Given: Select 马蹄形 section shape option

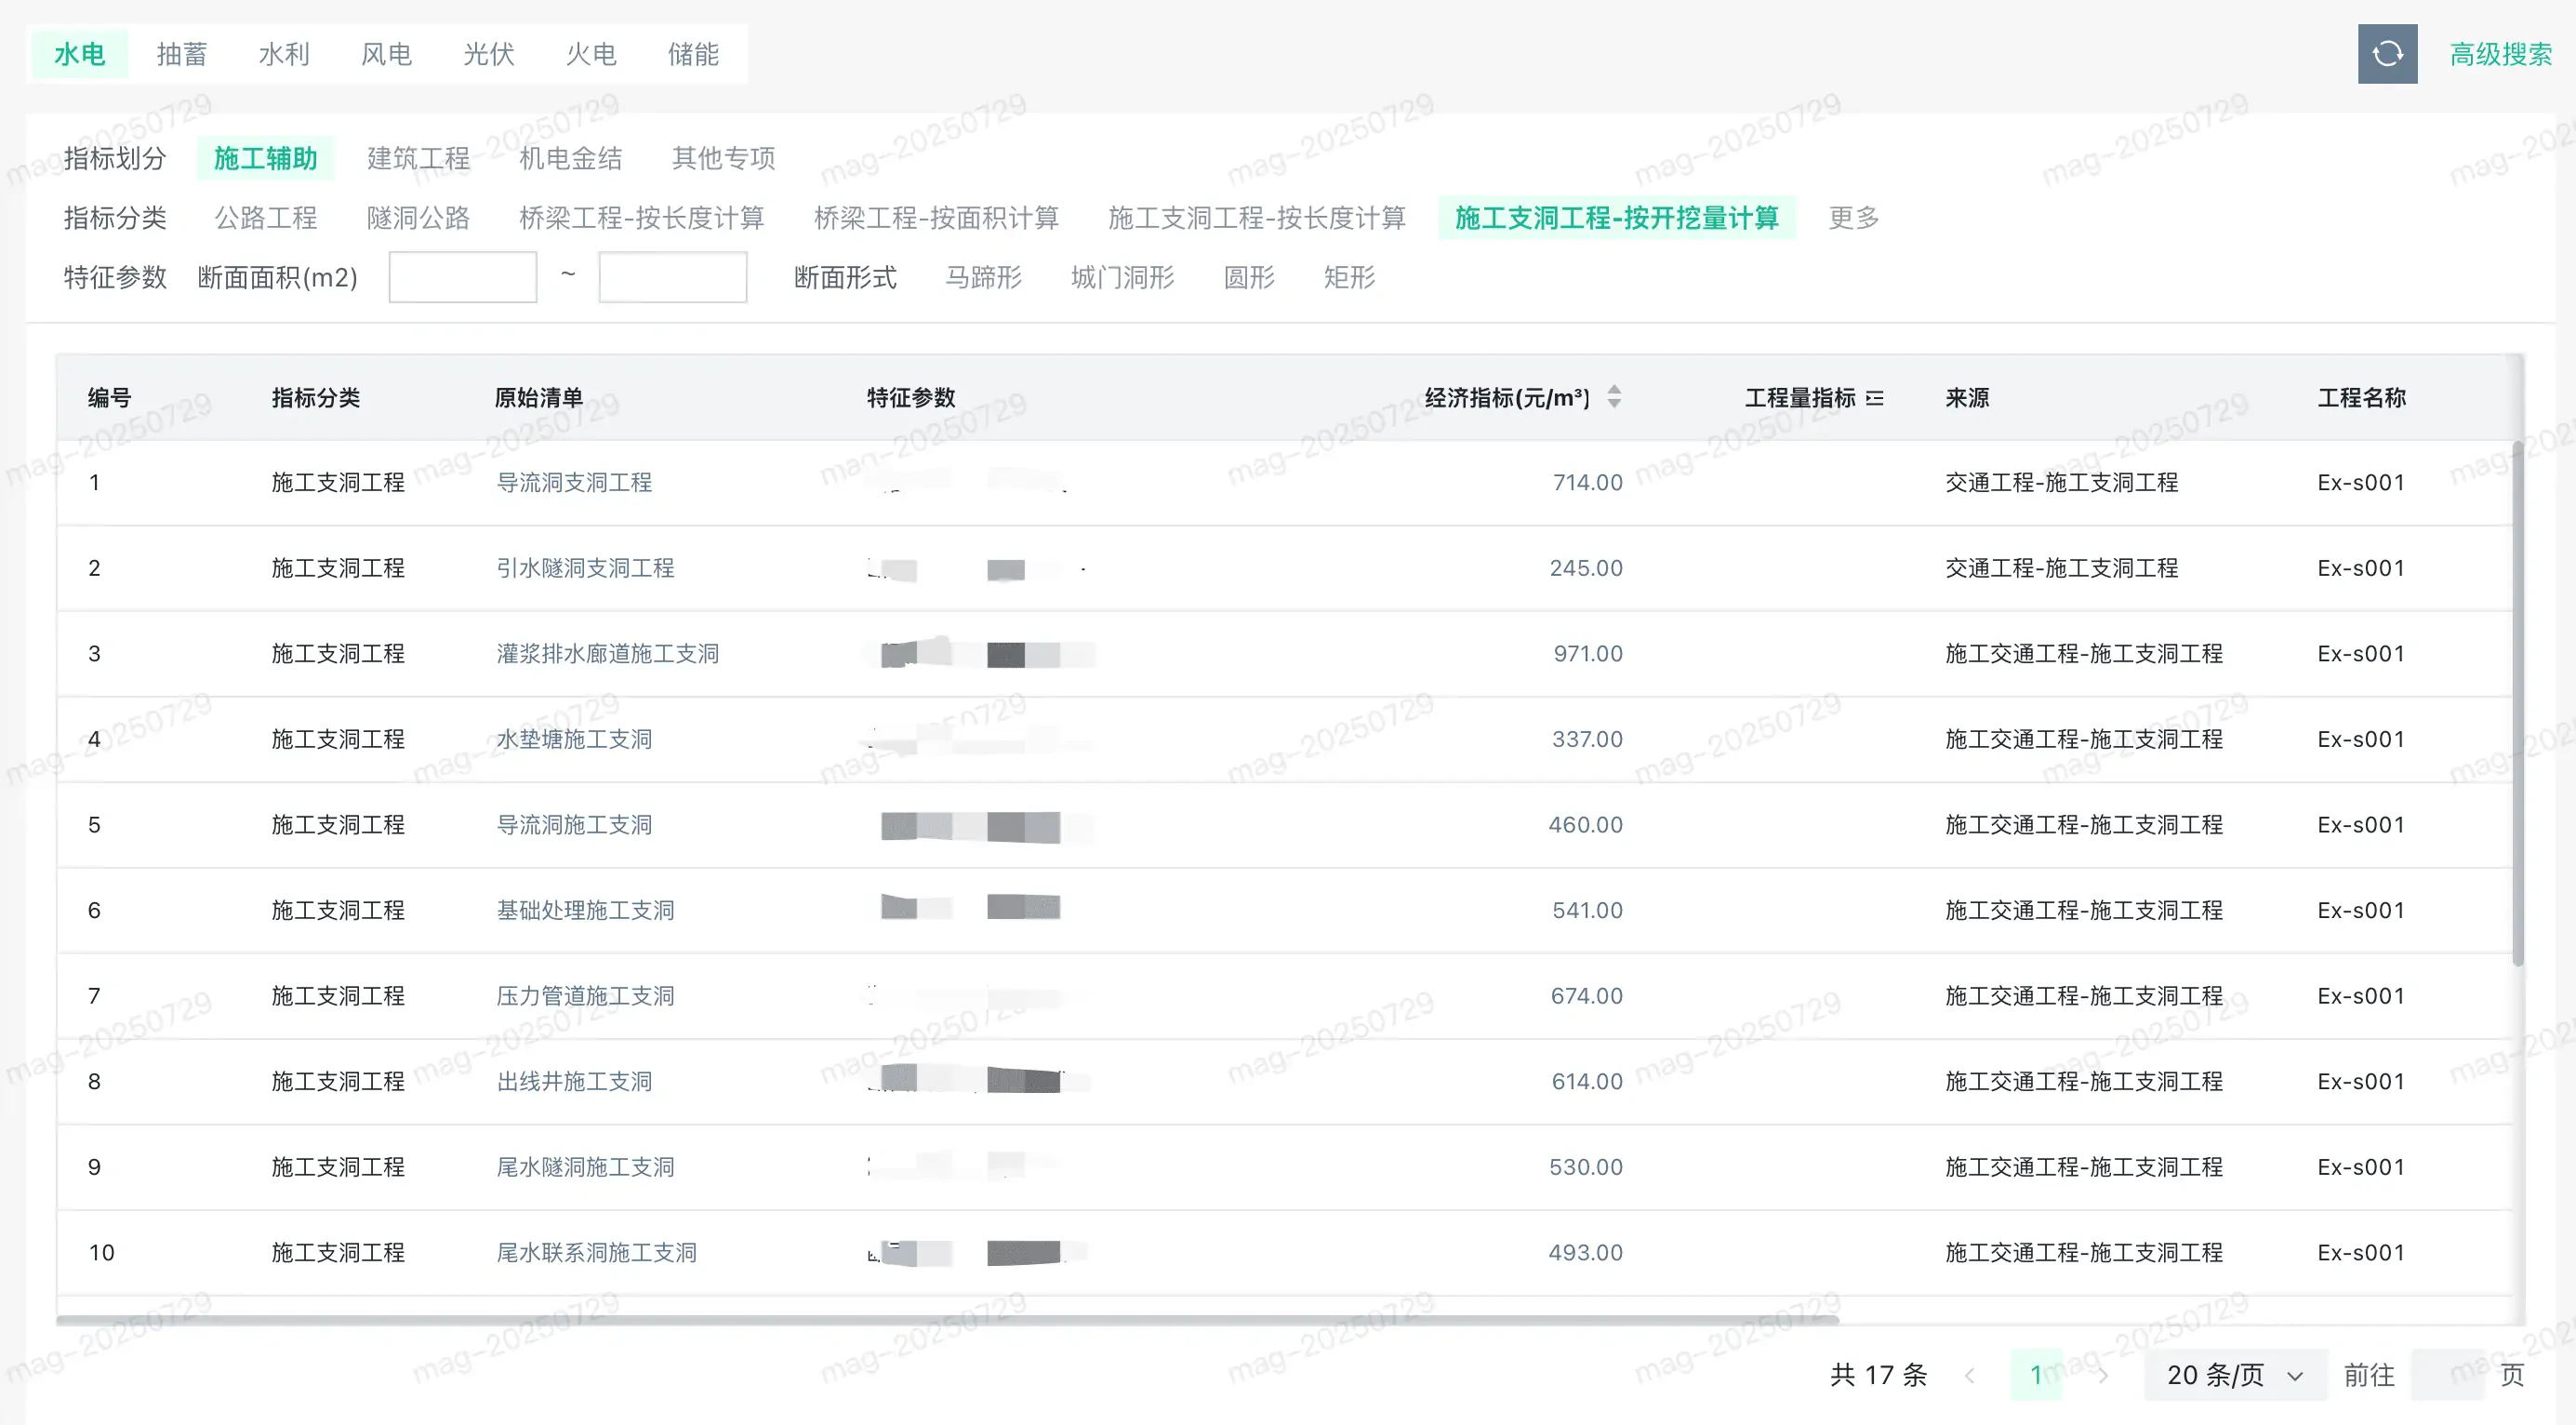Looking at the screenshot, I should coord(983,277).
